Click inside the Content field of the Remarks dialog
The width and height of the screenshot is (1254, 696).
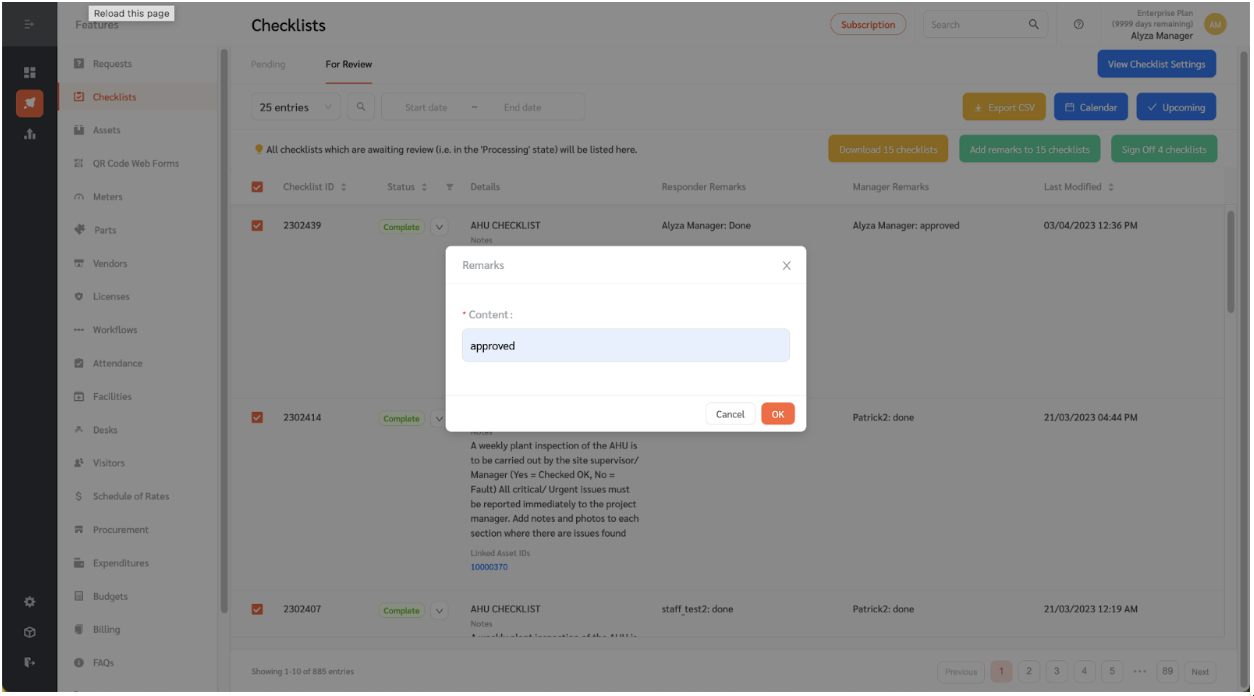click(x=626, y=345)
